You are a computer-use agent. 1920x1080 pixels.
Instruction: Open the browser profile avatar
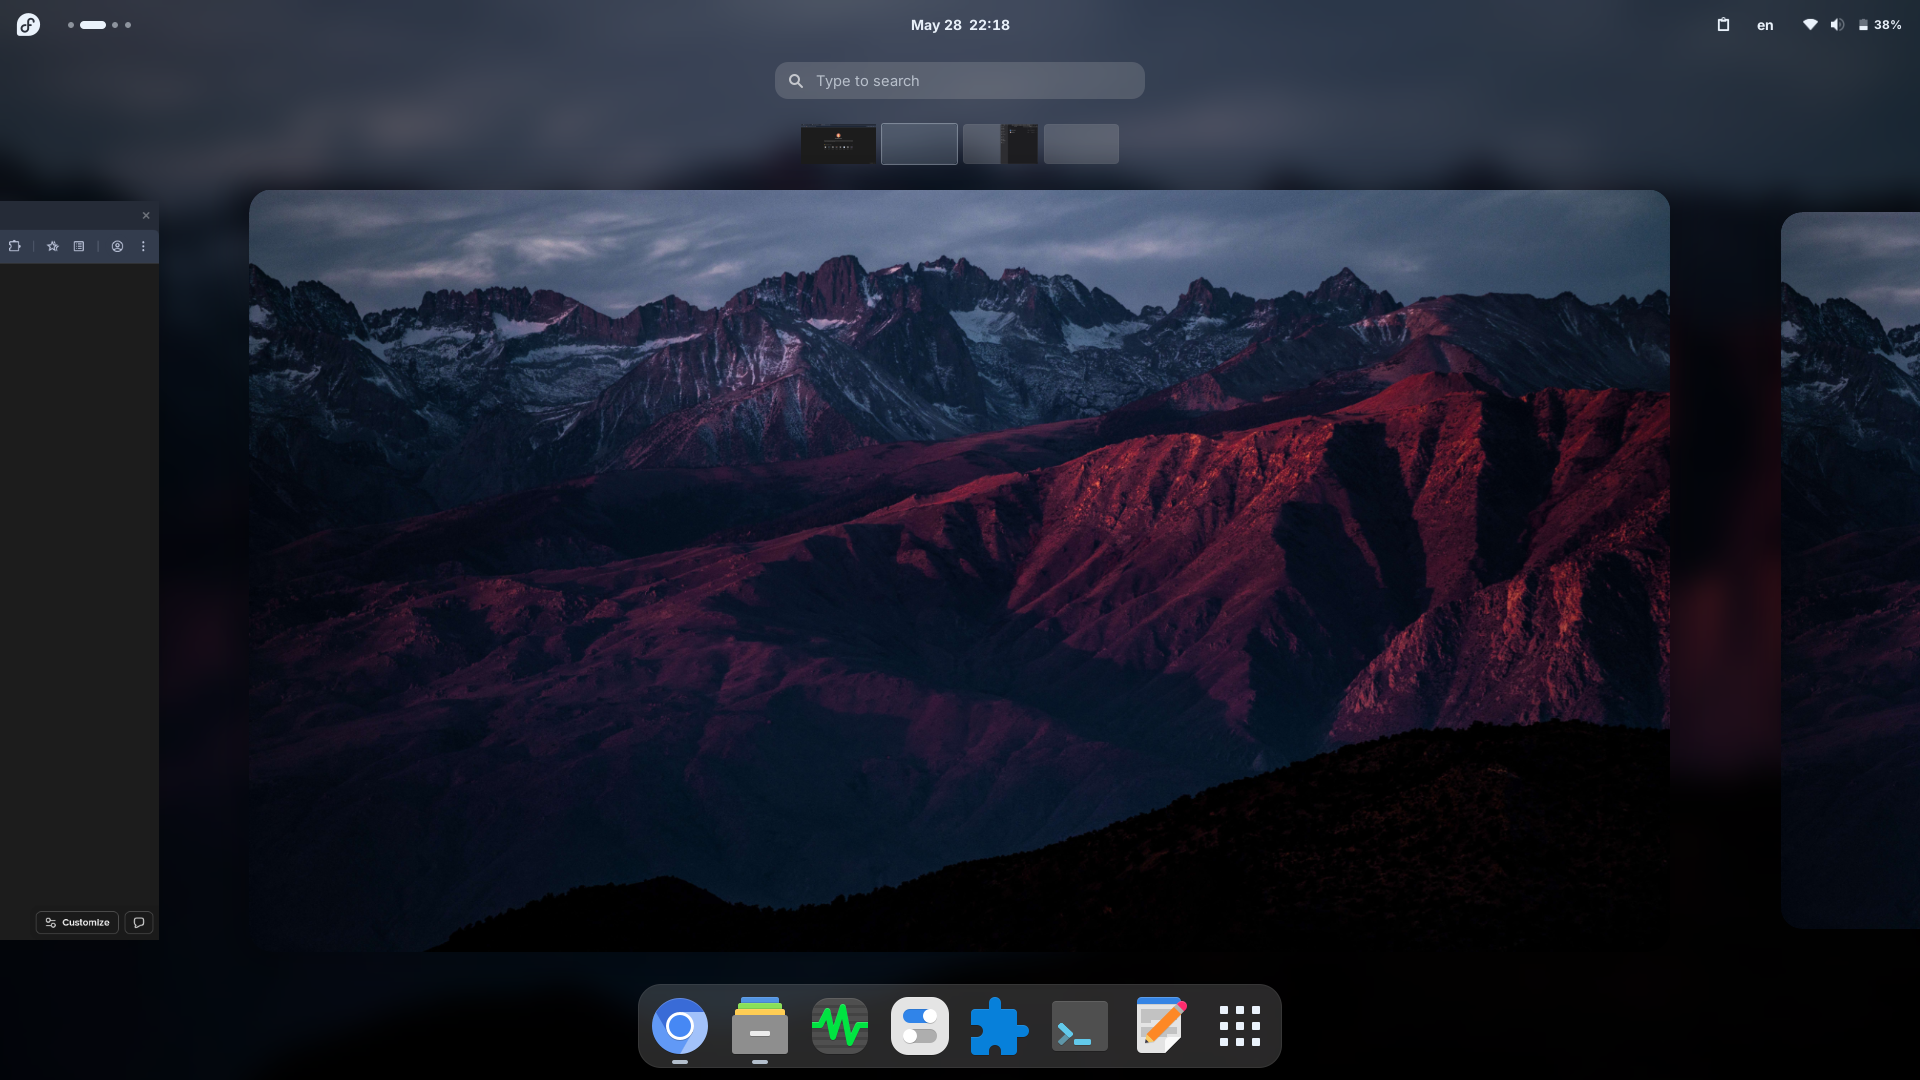(x=117, y=246)
